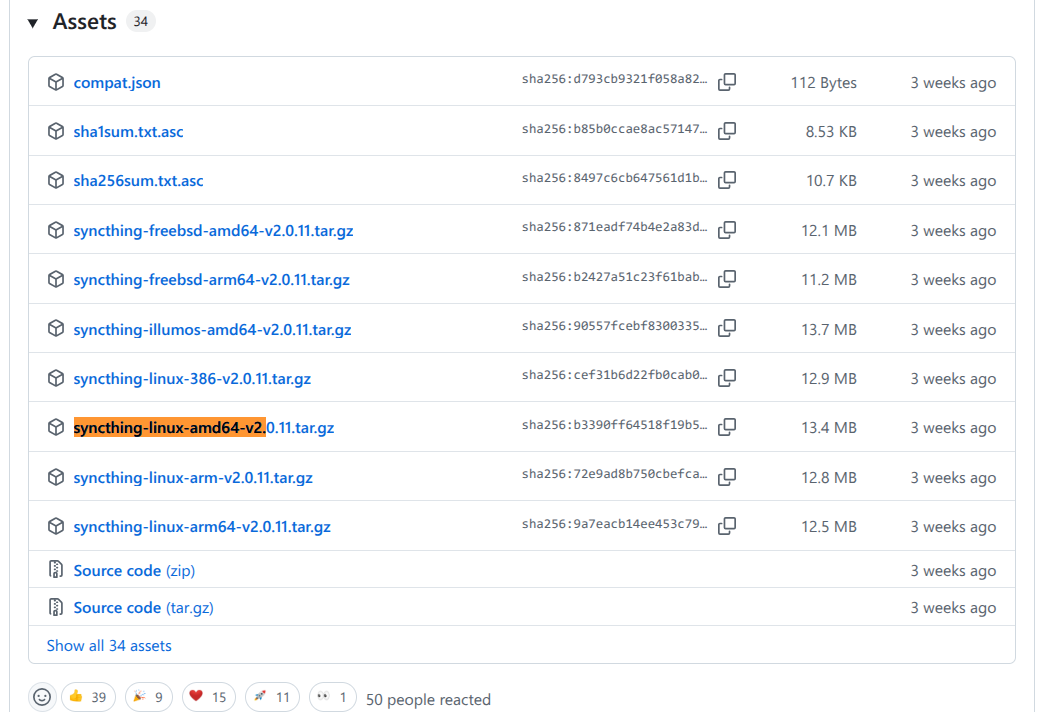Download syncthing-linux-arm-v2.0.11.tar.gz
The width and height of the screenshot is (1037, 712).
pyautogui.click(x=192, y=478)
